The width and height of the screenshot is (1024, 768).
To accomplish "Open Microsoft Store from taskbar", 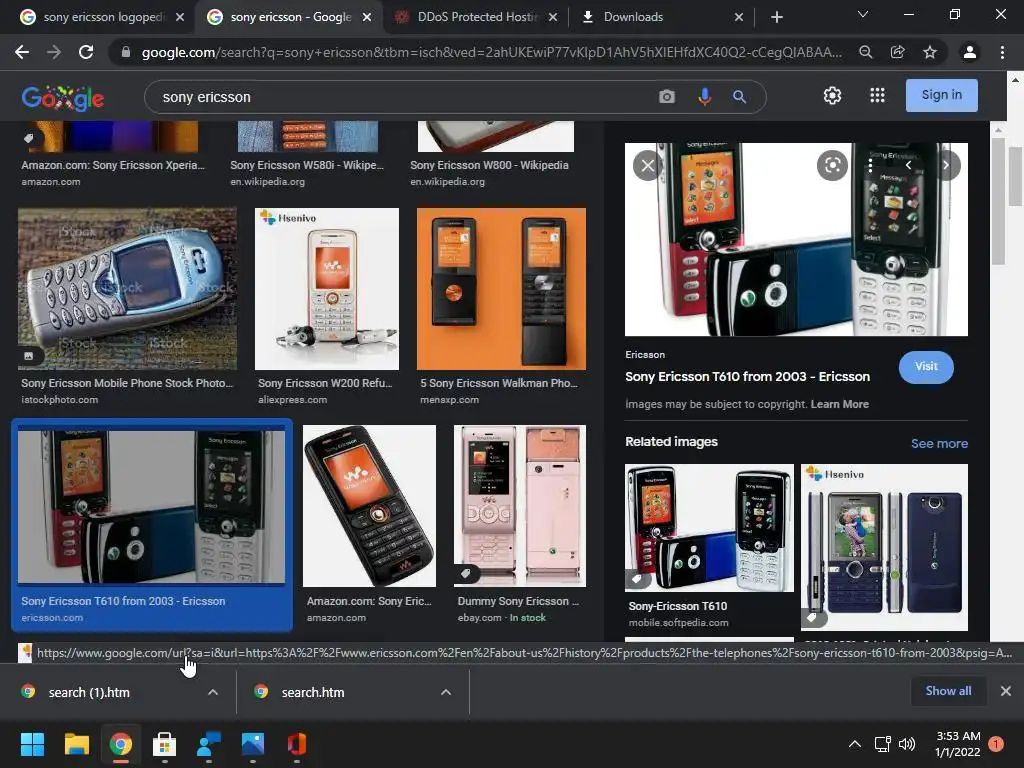I will tap(165, 744).
